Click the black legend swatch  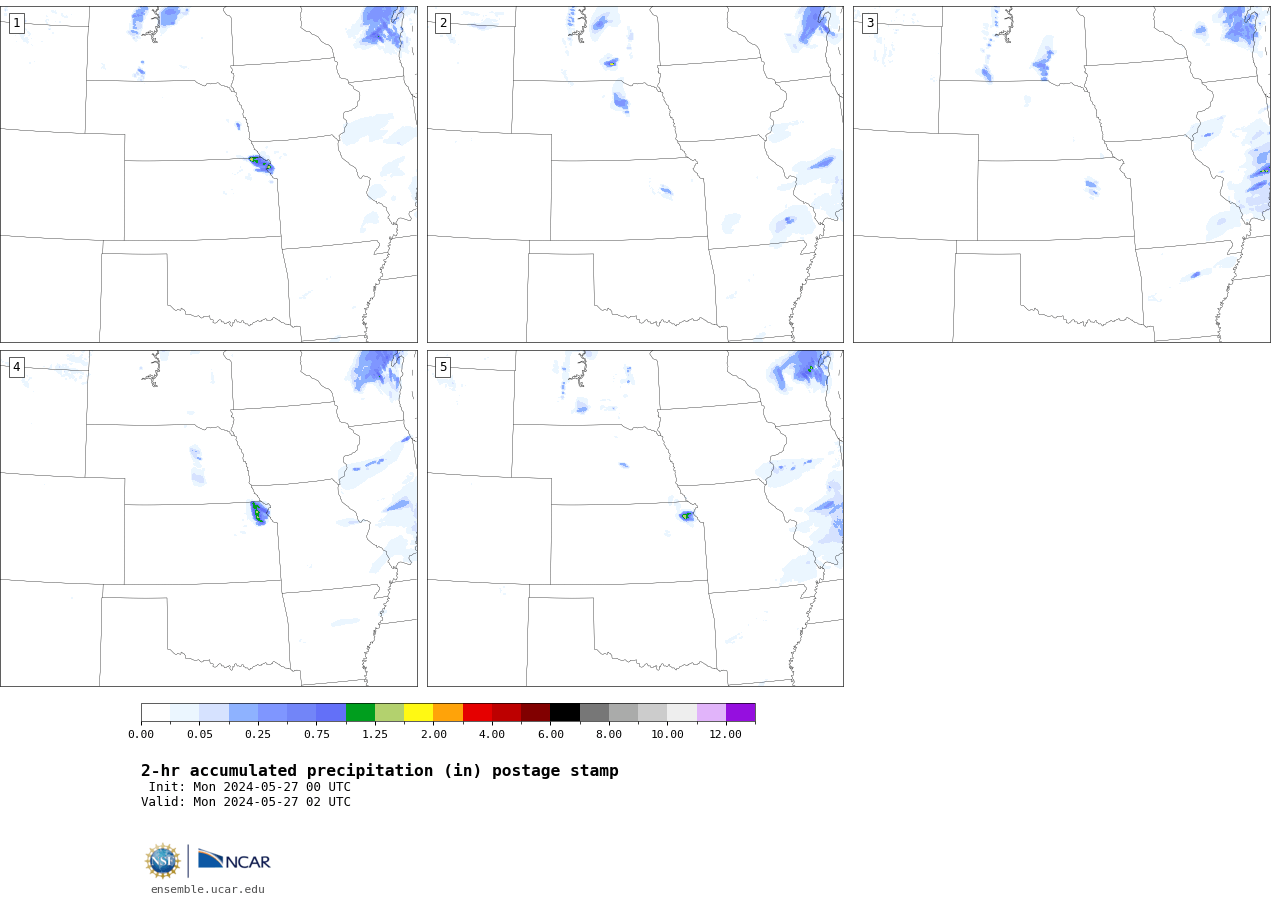[565, 713]
